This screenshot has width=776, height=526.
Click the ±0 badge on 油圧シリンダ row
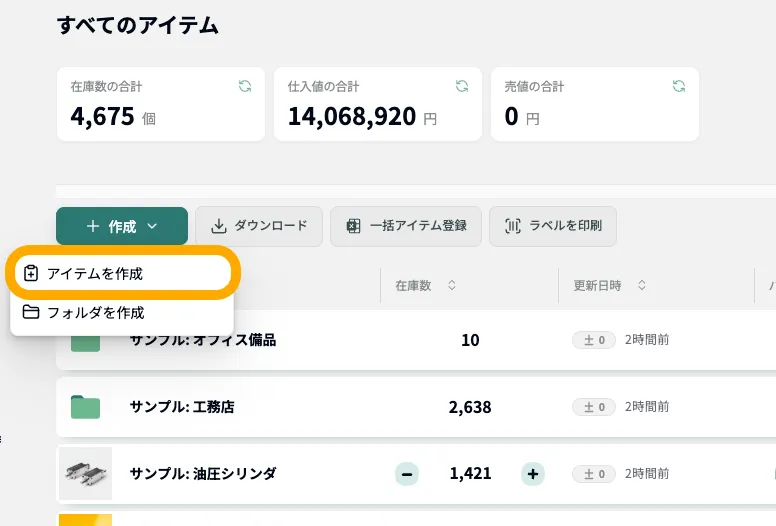(594, 474)
